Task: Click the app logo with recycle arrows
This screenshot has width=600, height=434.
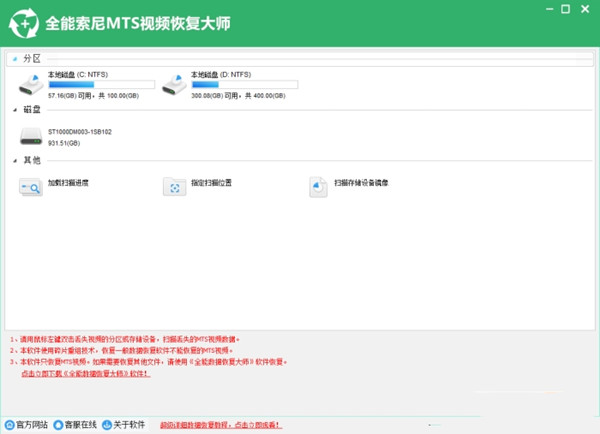Action: 24,24
